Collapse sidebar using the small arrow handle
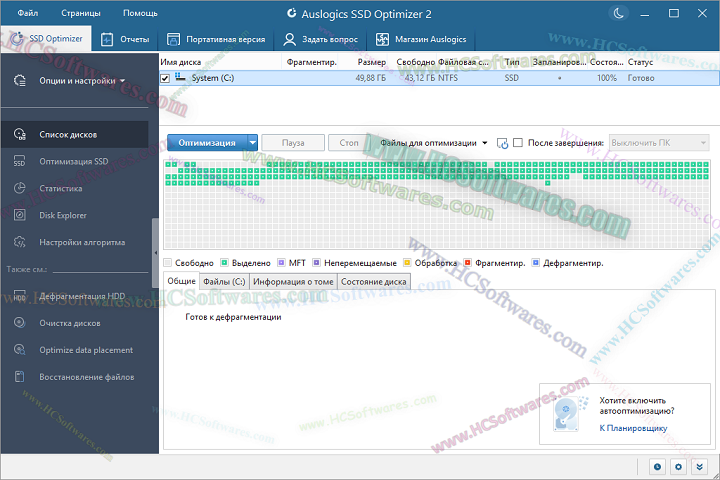This screenshot has height=480, width=720. point(156,252)
